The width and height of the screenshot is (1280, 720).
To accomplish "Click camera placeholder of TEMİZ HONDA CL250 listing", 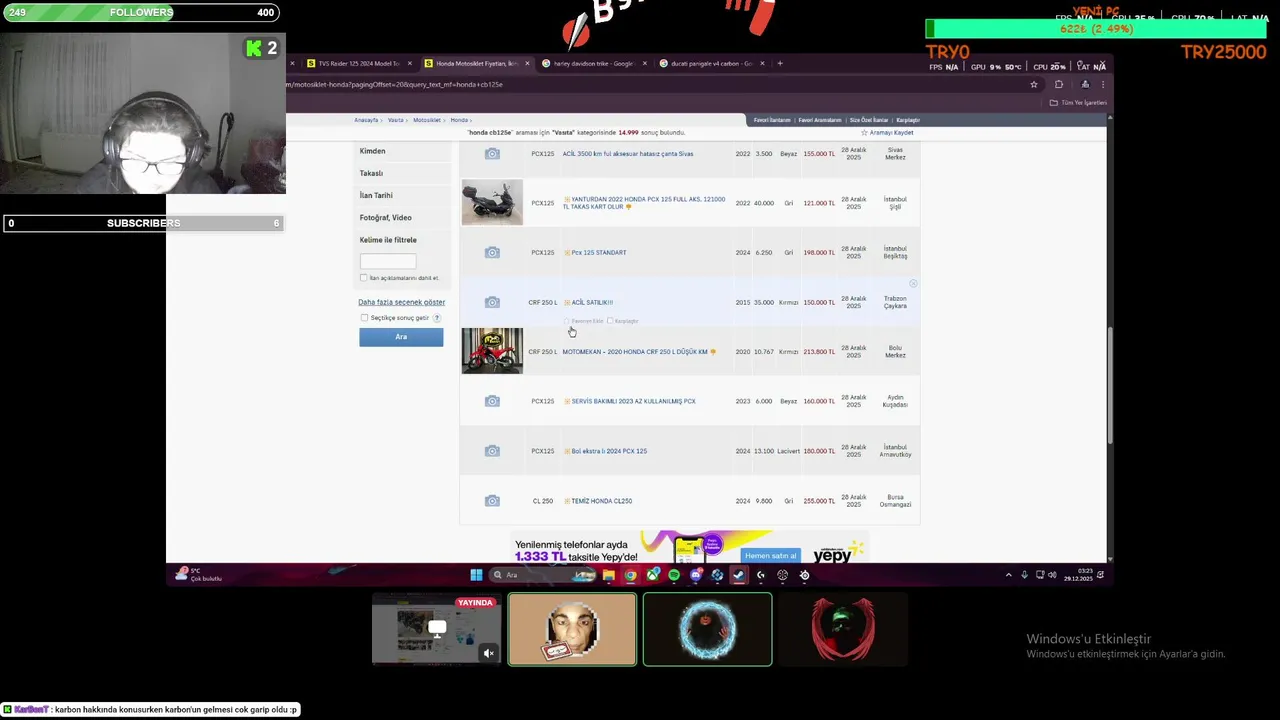I will [x=492, y=501].
